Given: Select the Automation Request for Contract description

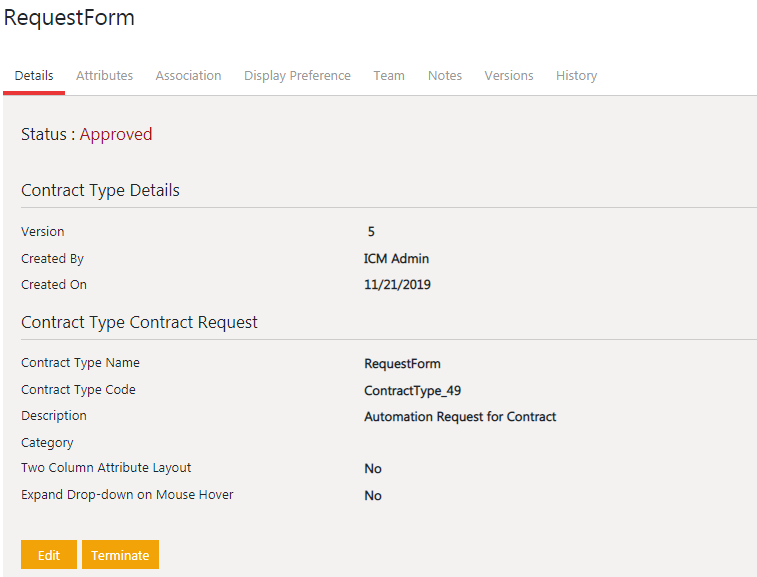Looking at the screenshot, I should [x=460, y=416].
